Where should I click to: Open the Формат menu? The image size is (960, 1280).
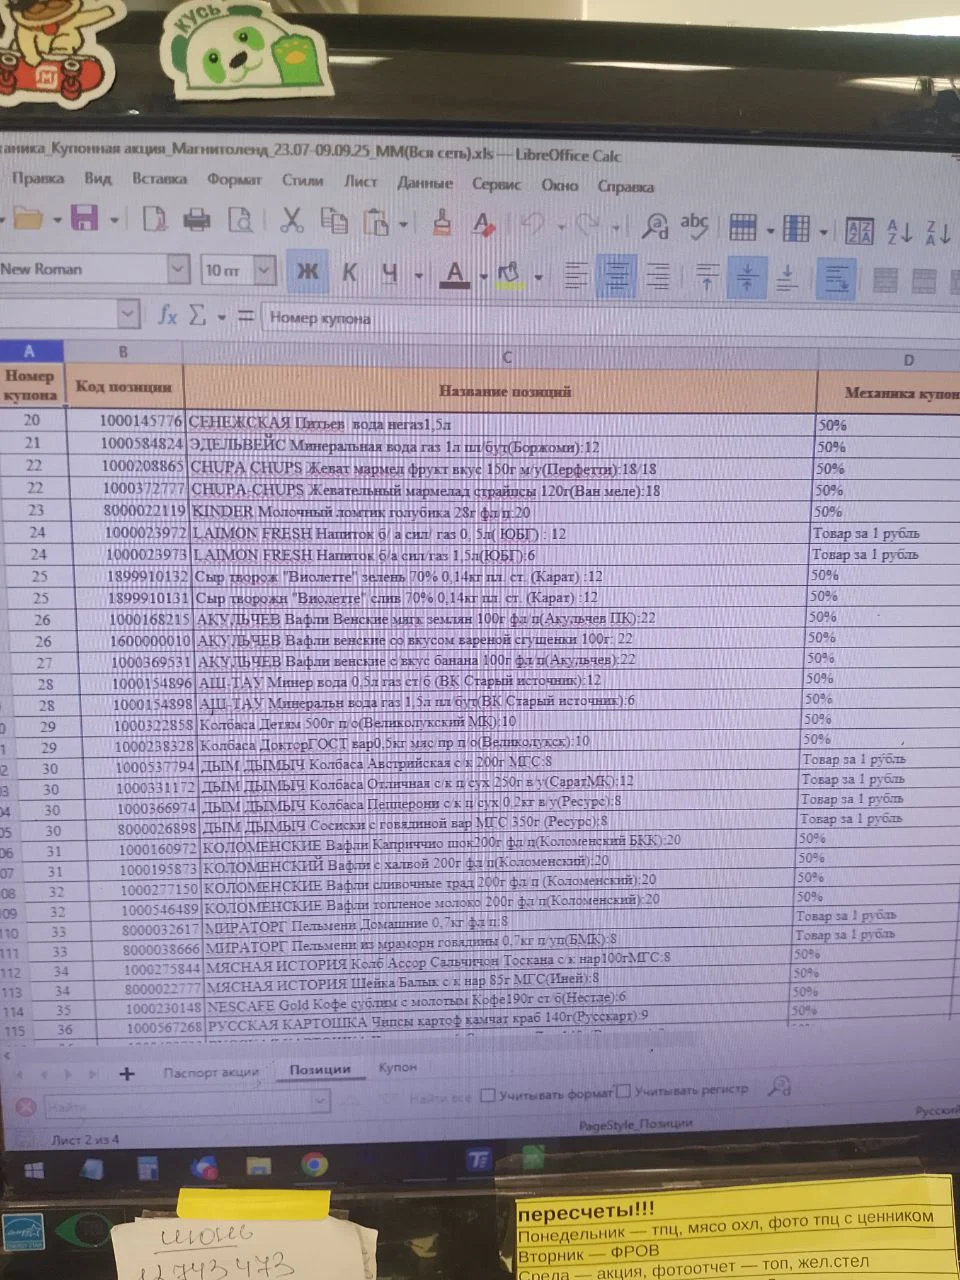[234, 179]
